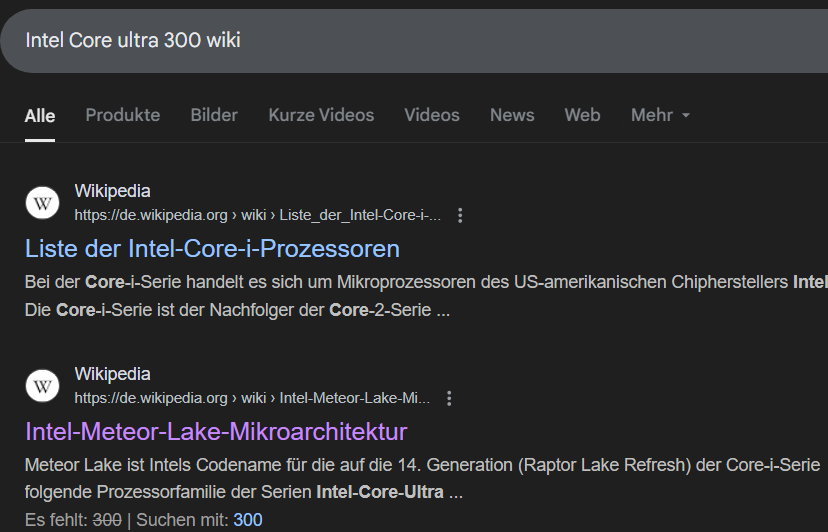Screen dimensions: 828x532
Task: Select the Alle tab
Action: 40,115
